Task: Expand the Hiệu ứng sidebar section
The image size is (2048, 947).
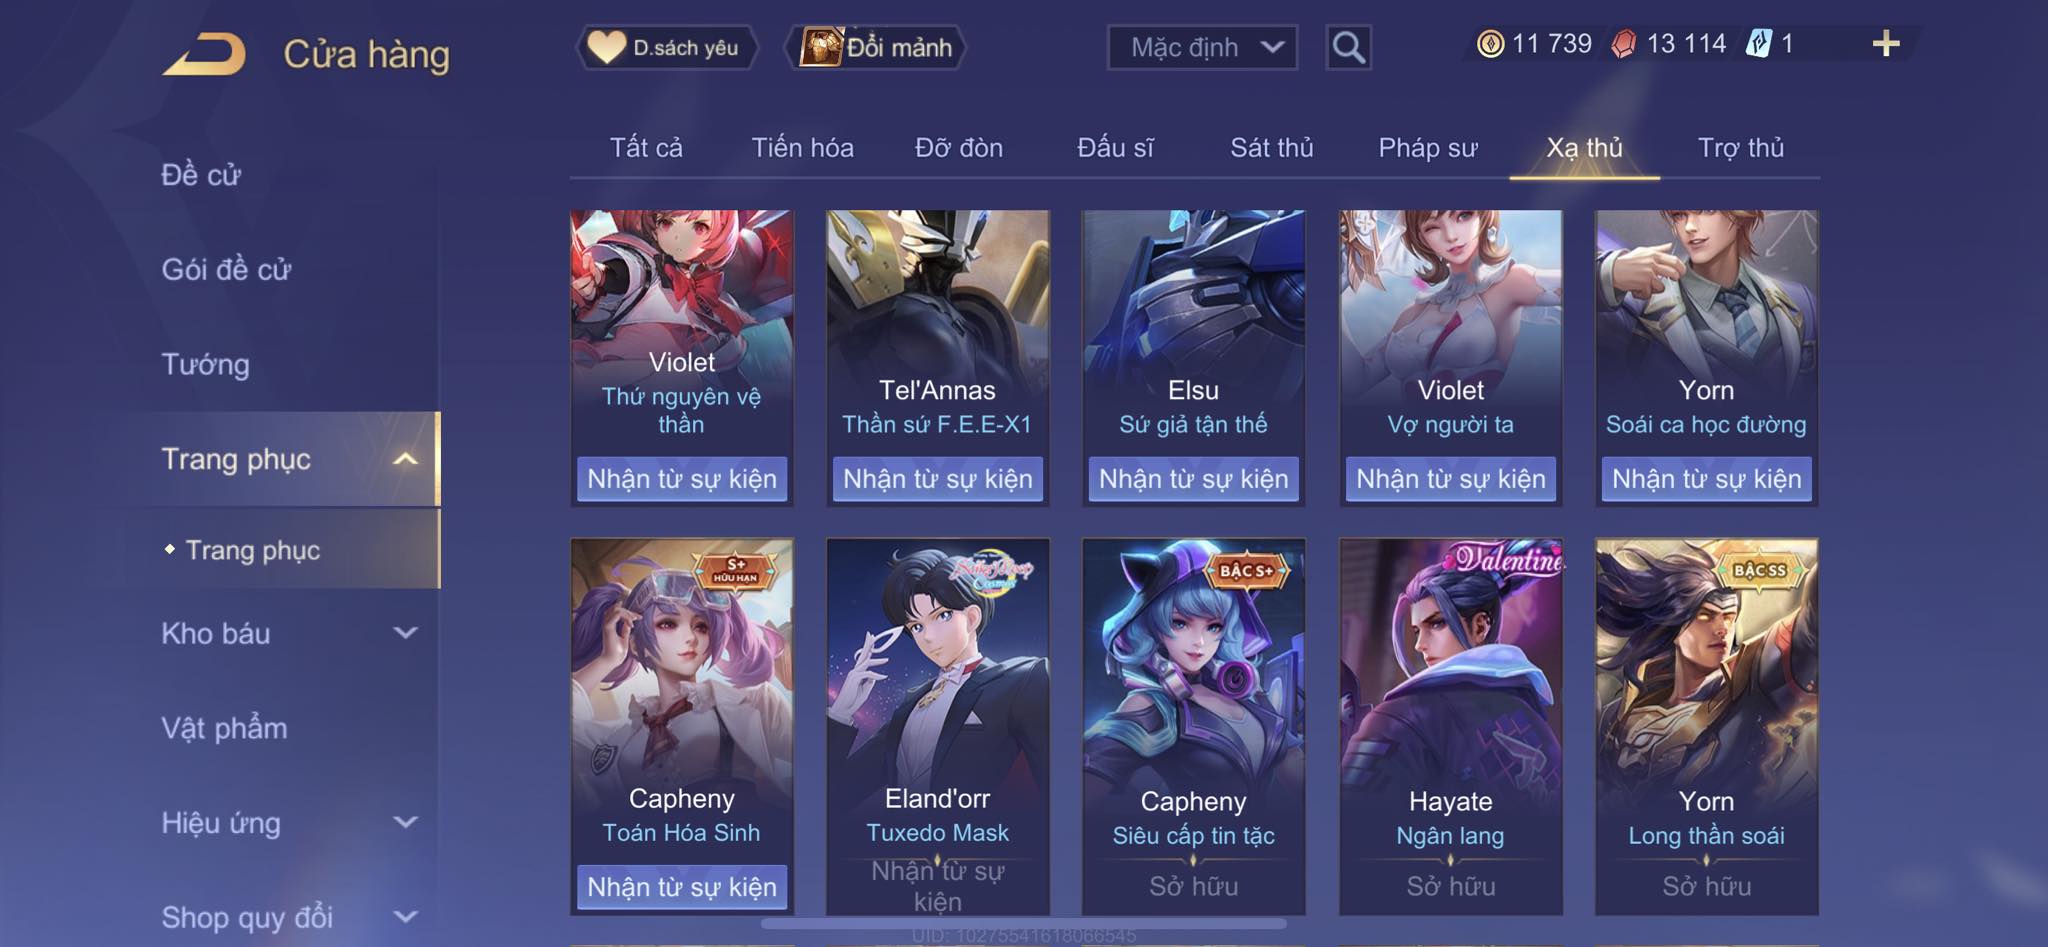Action: (x=405, y=822)
